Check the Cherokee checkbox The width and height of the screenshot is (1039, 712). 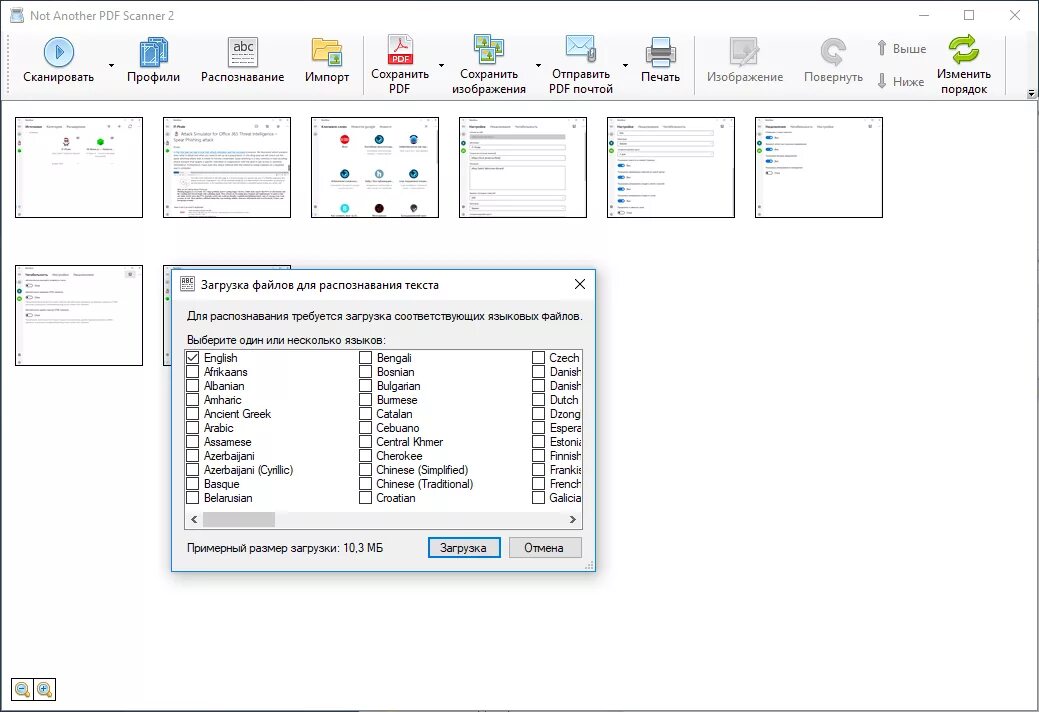[365, 456]
